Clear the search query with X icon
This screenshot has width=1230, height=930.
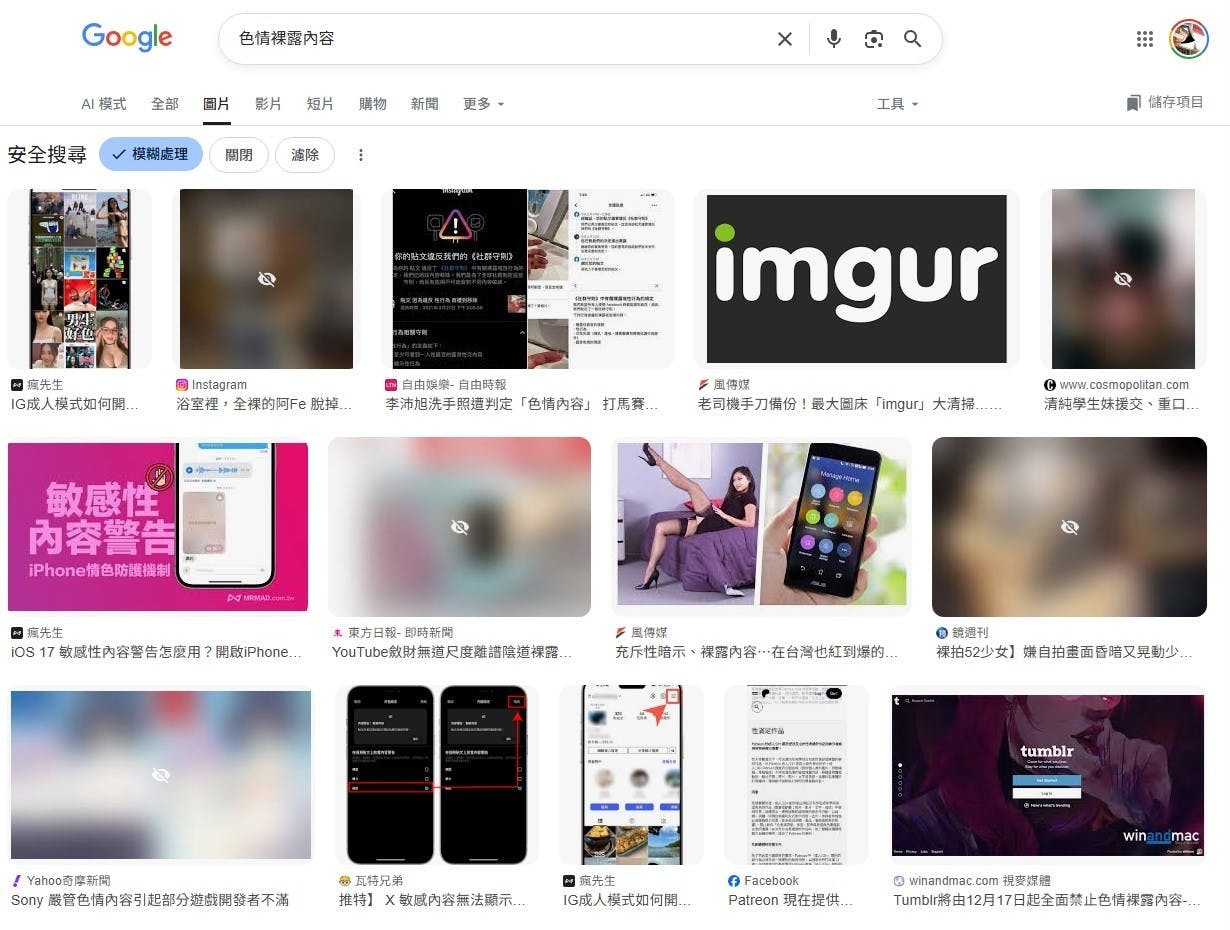[x=785, y=39]
